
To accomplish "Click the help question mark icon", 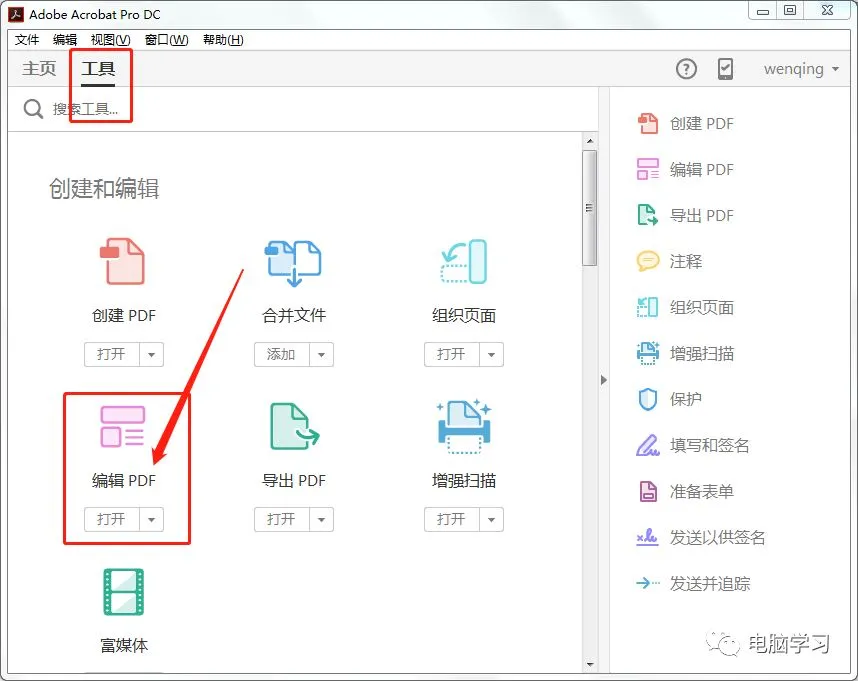I will point(686,69).
